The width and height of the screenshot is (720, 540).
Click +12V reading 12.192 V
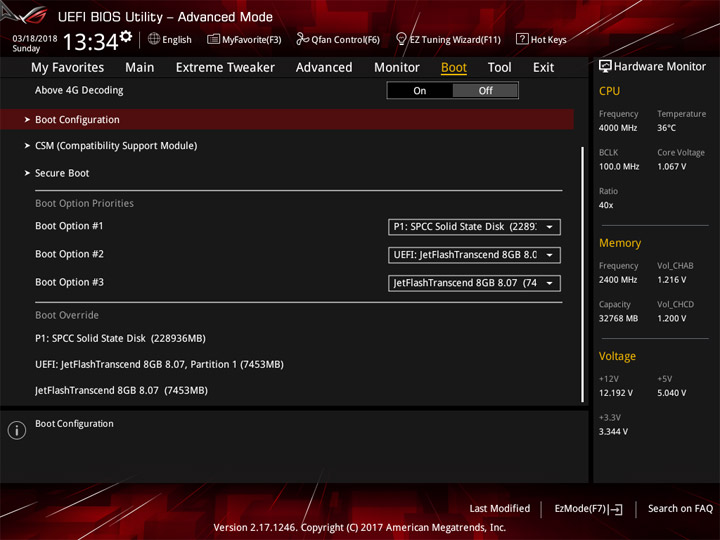pyautogui.click(x=615, y=393)
